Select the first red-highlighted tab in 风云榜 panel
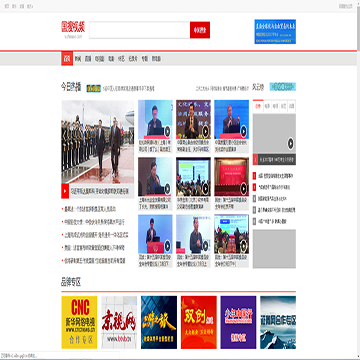Screen dimensions: 360x360 pyautogui.click(x=258, y=106)
